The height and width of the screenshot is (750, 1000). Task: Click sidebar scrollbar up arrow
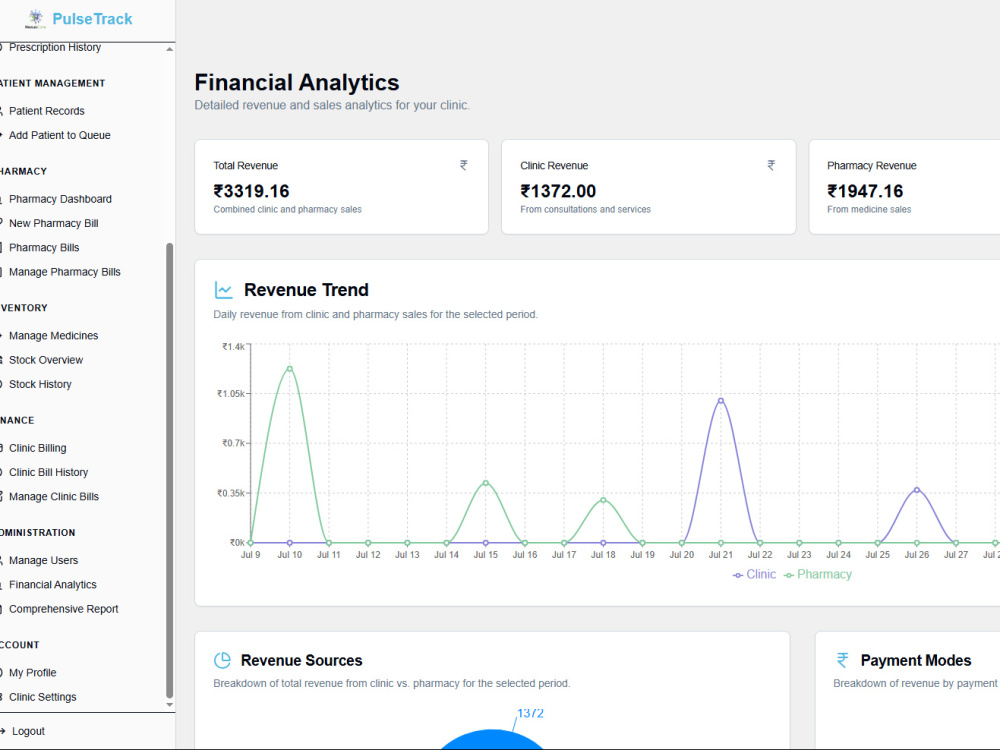170,49
